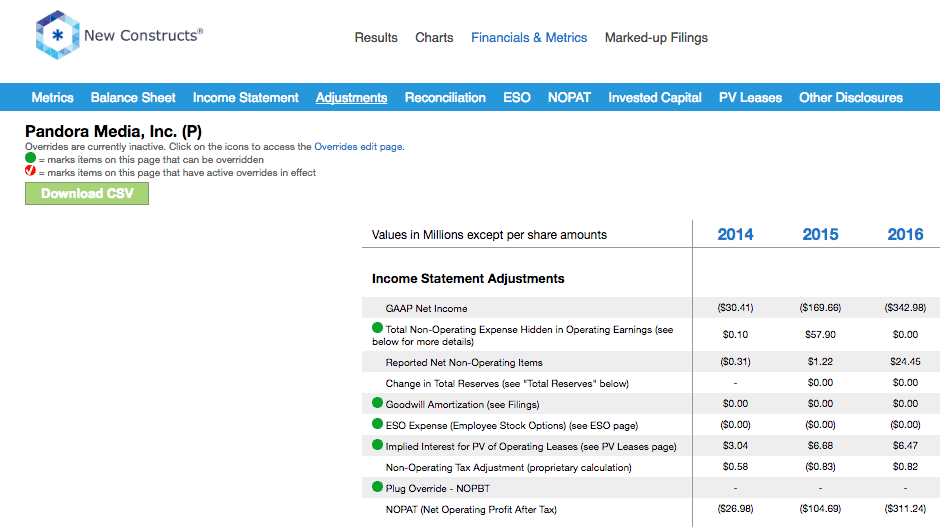Switch to the Metrics tab
This screenshot has width=940, height=527.
52,97
